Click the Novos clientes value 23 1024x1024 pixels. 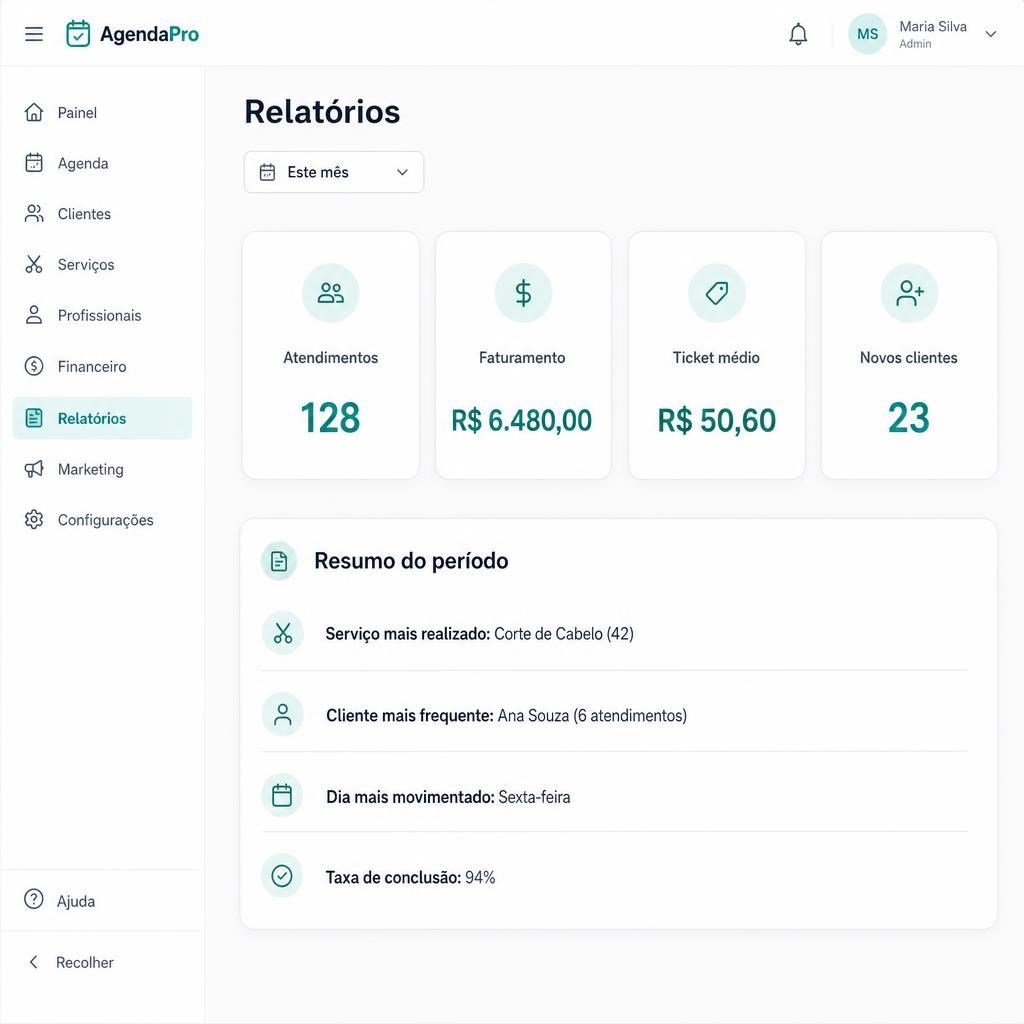(908, 418)
